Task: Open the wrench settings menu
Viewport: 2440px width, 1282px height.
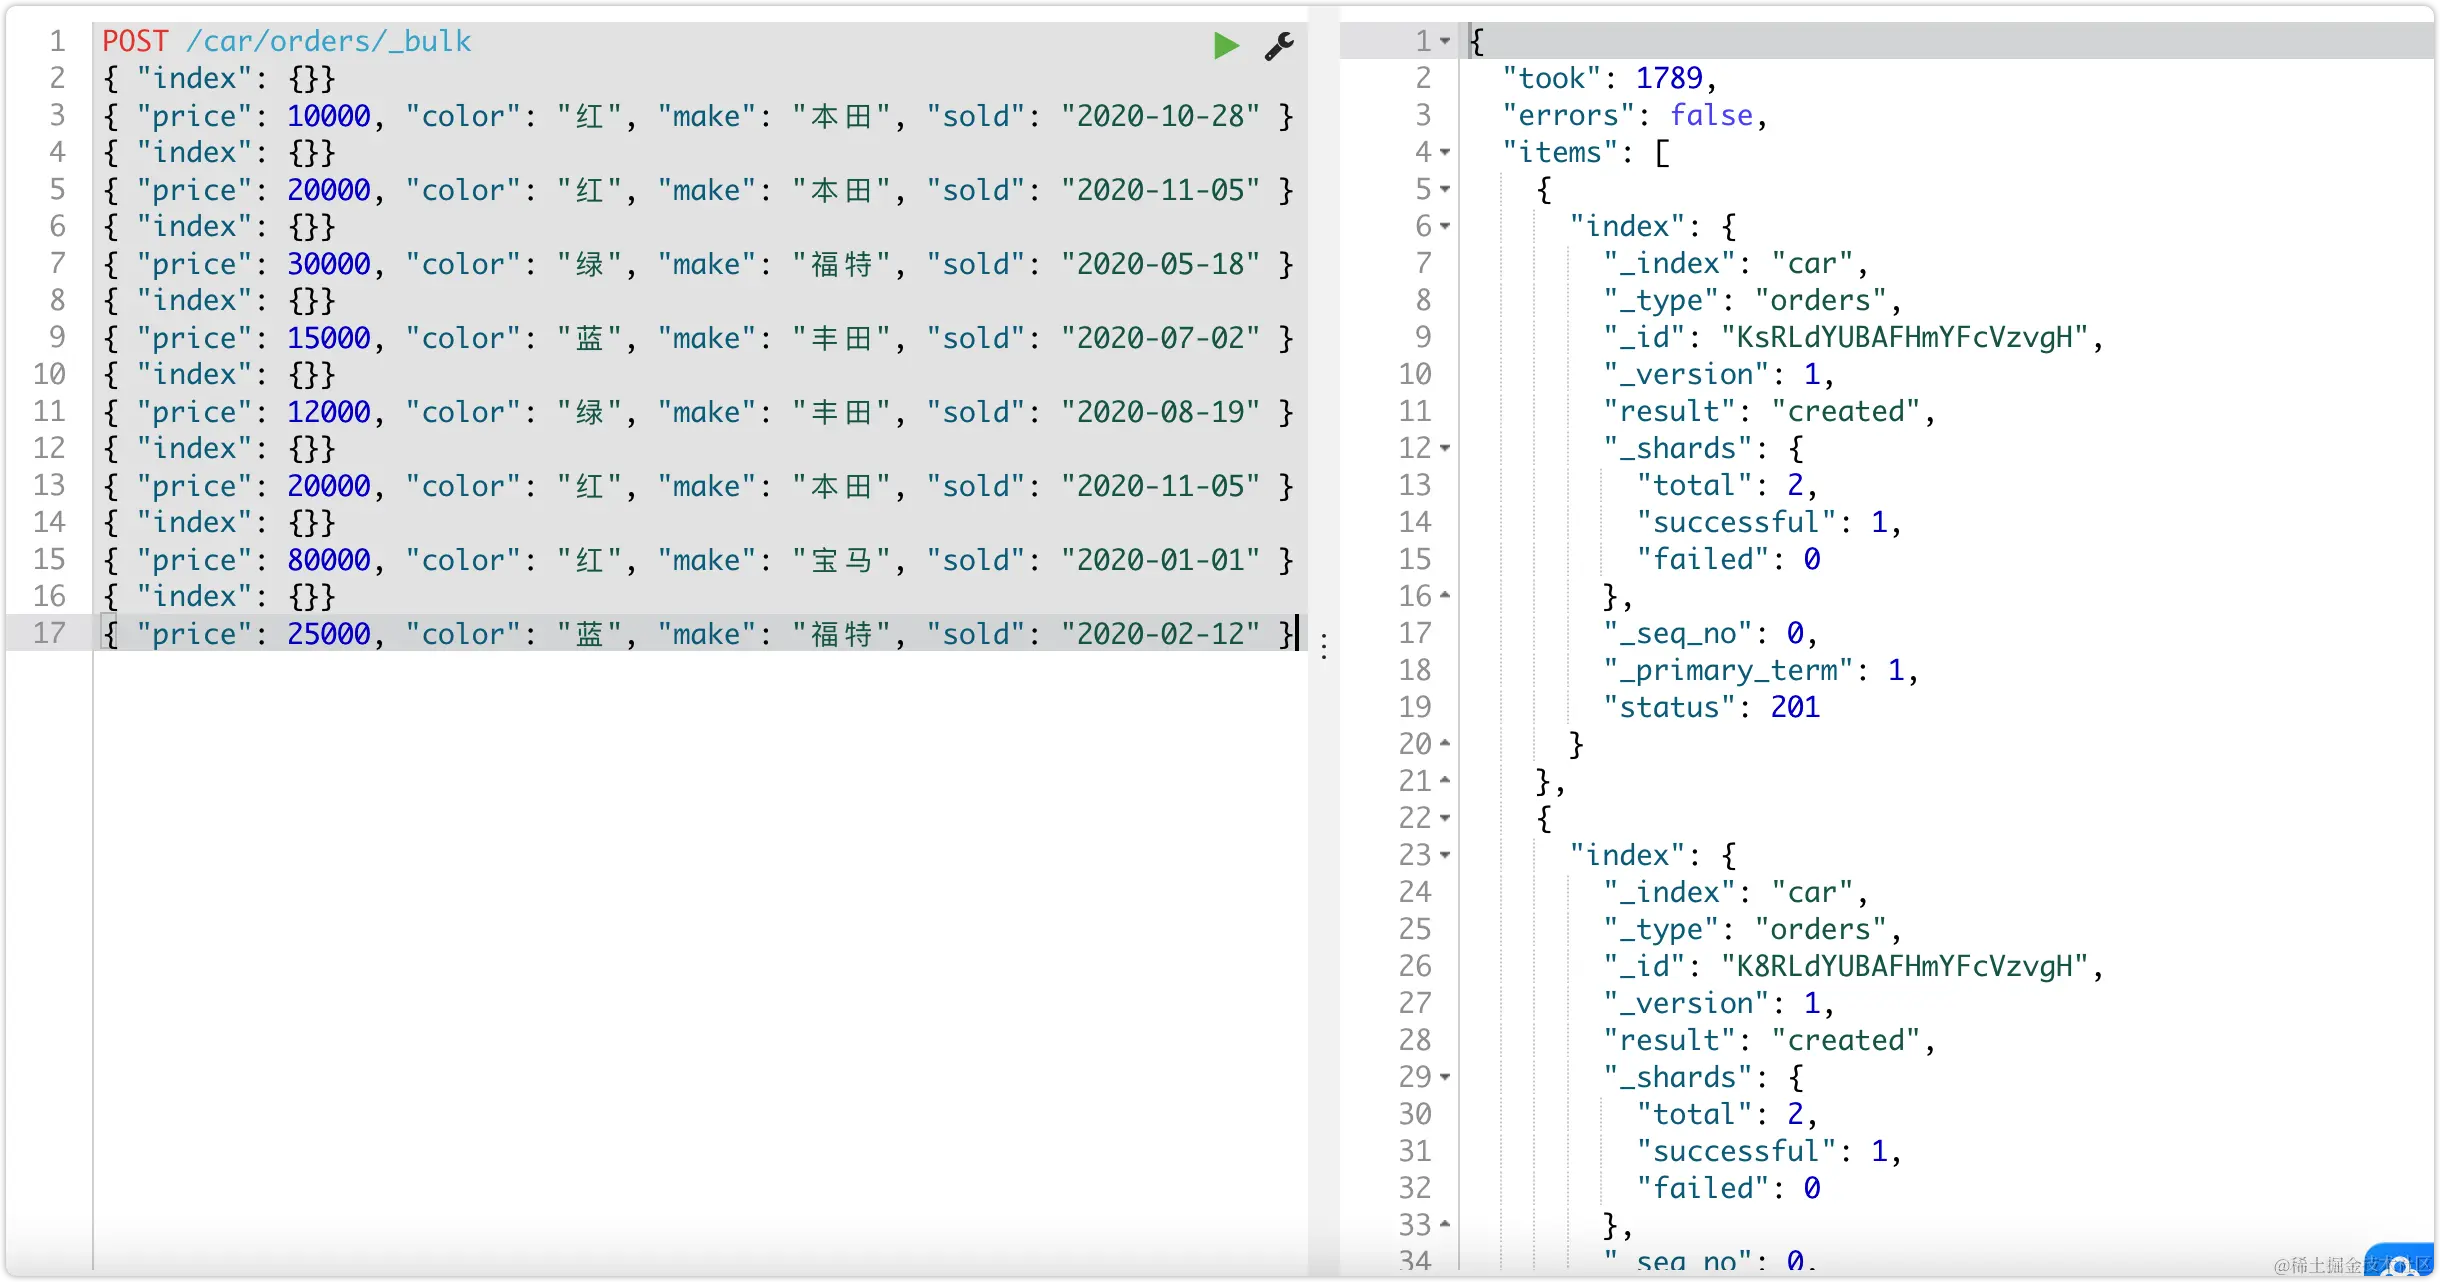Action: 1279,45
